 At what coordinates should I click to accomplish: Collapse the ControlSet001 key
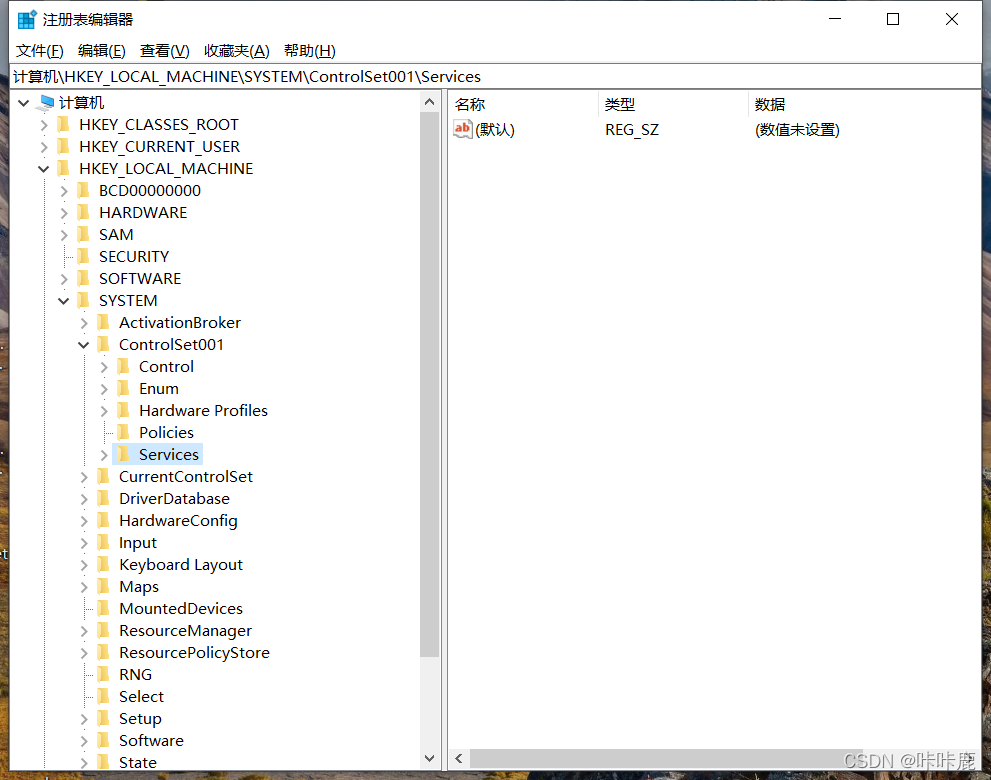pos(83,345)
